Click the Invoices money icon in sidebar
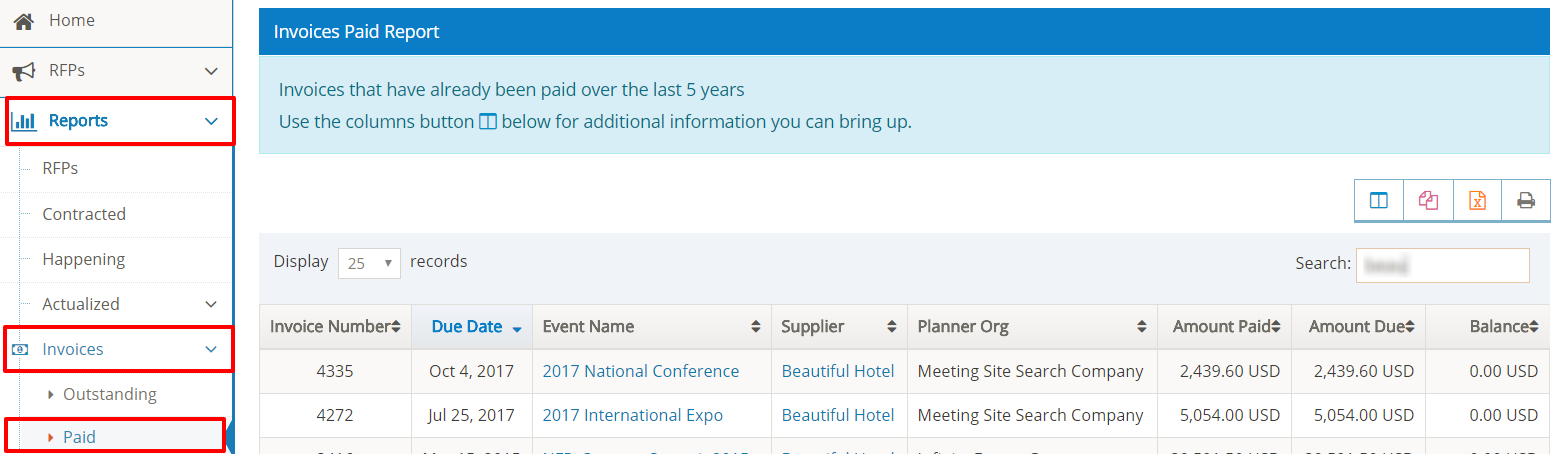Image resolution: width=1553 pixels, height=454 pixels. (19, 349)
